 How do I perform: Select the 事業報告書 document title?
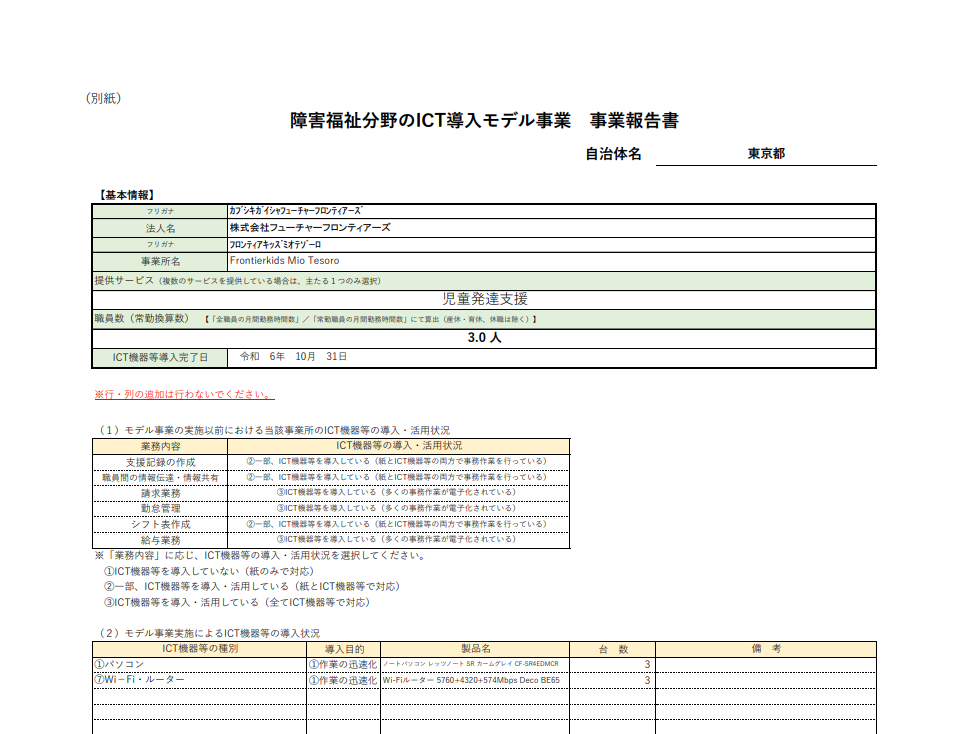[x=484, y=121]
